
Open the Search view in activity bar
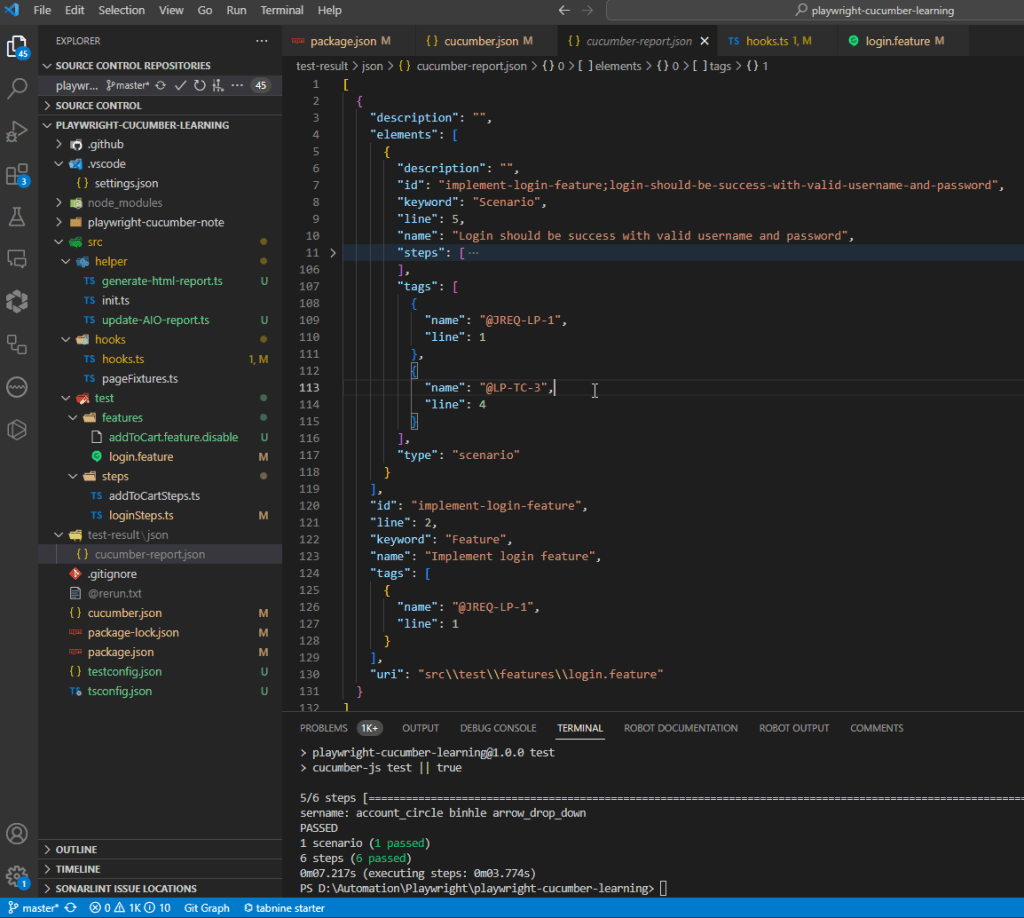[17, 89]
